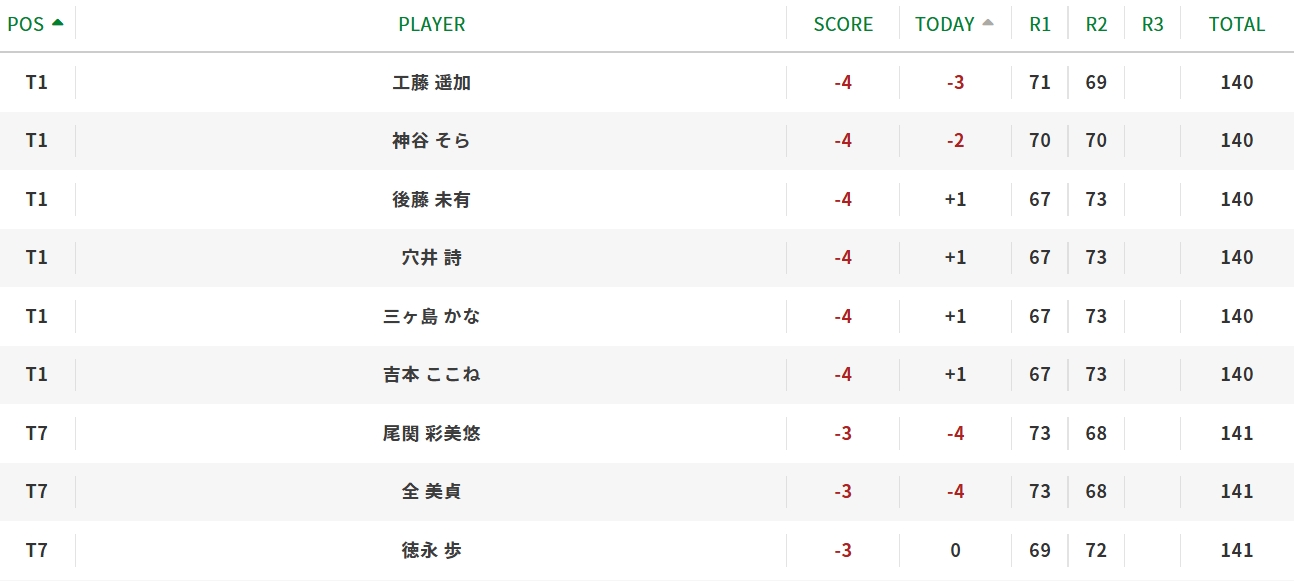Screen dimensions: 1294x581
Task: Select the 尾関 彩美悠 row name
Action: point(431,434)
